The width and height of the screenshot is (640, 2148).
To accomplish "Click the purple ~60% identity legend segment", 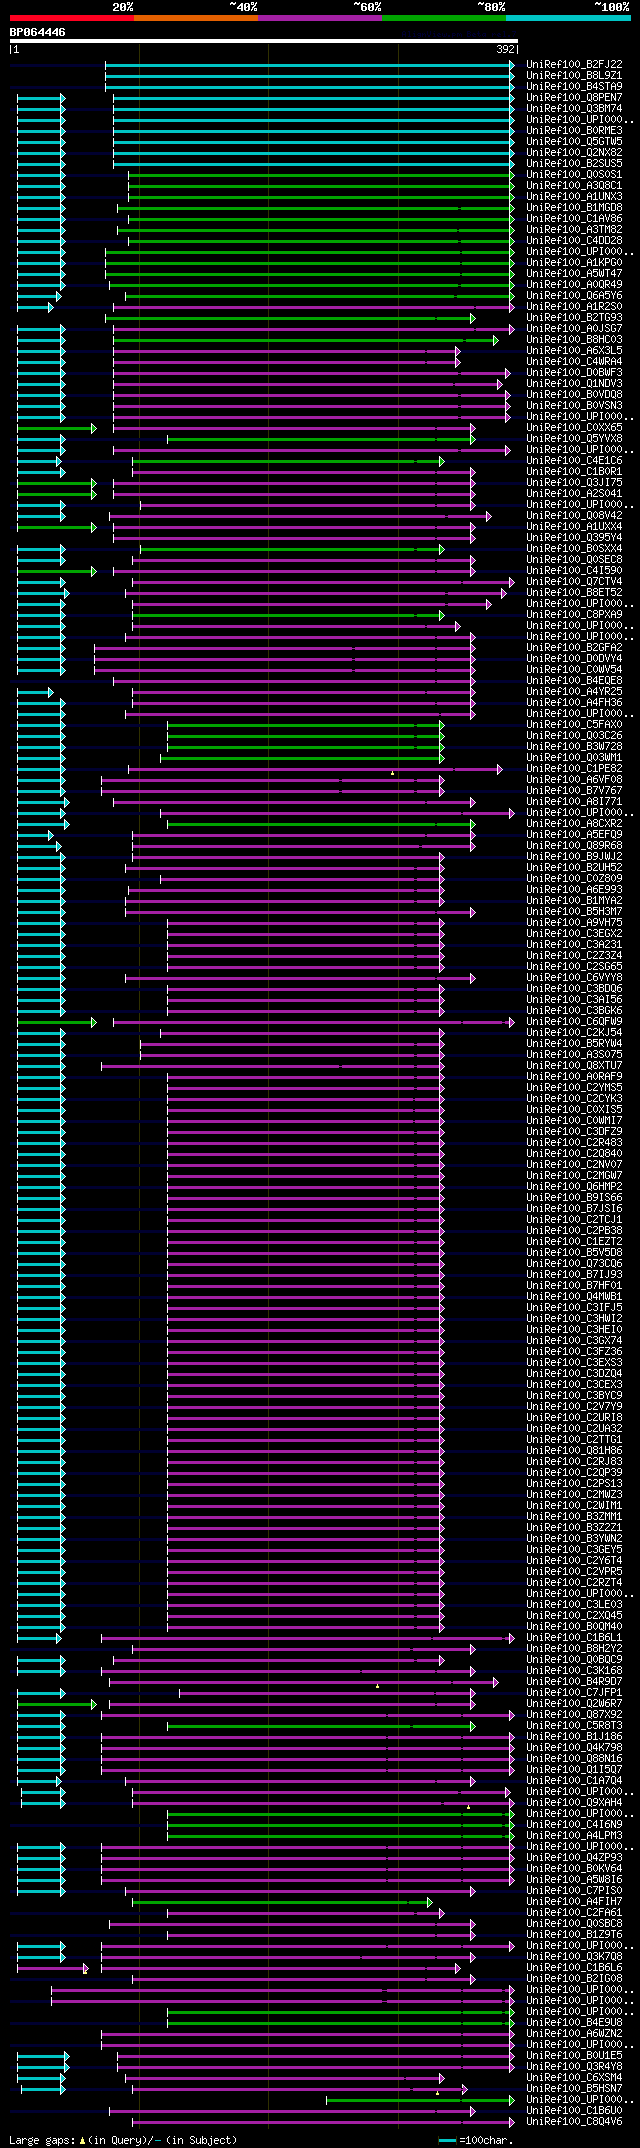I will [320, 18].
